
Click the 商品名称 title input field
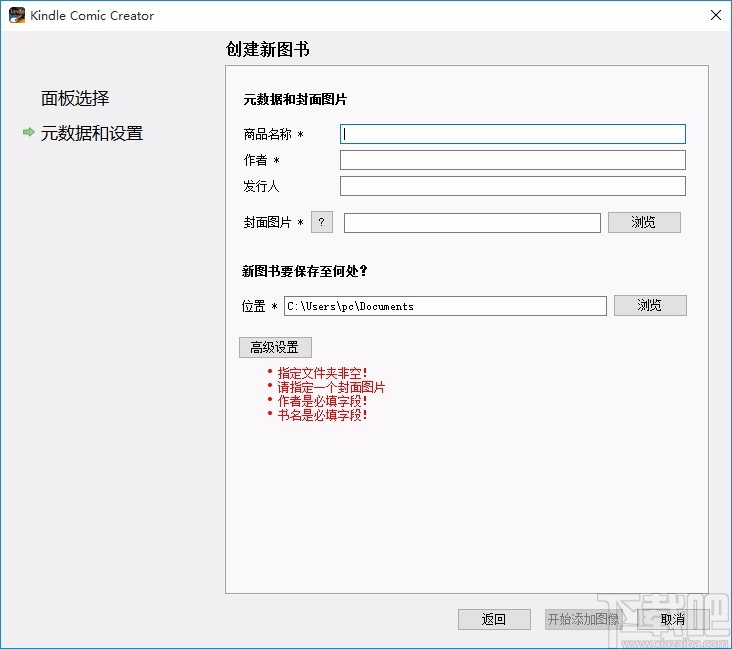(x=513, y=134)
